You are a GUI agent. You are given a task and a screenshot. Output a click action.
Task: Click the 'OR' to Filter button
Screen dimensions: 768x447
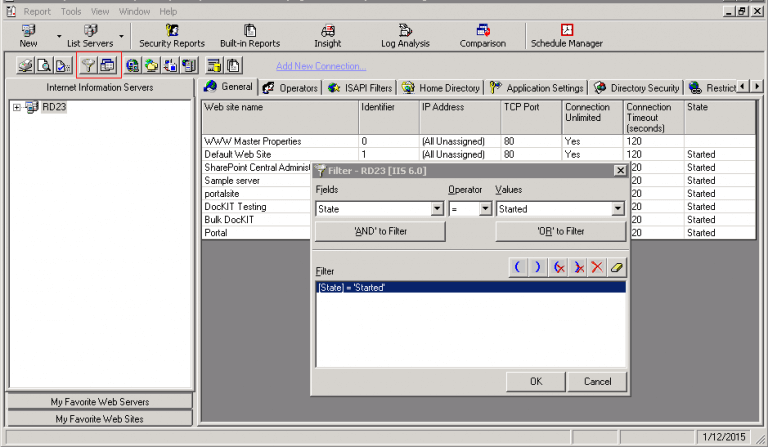[x=561, y=231]
